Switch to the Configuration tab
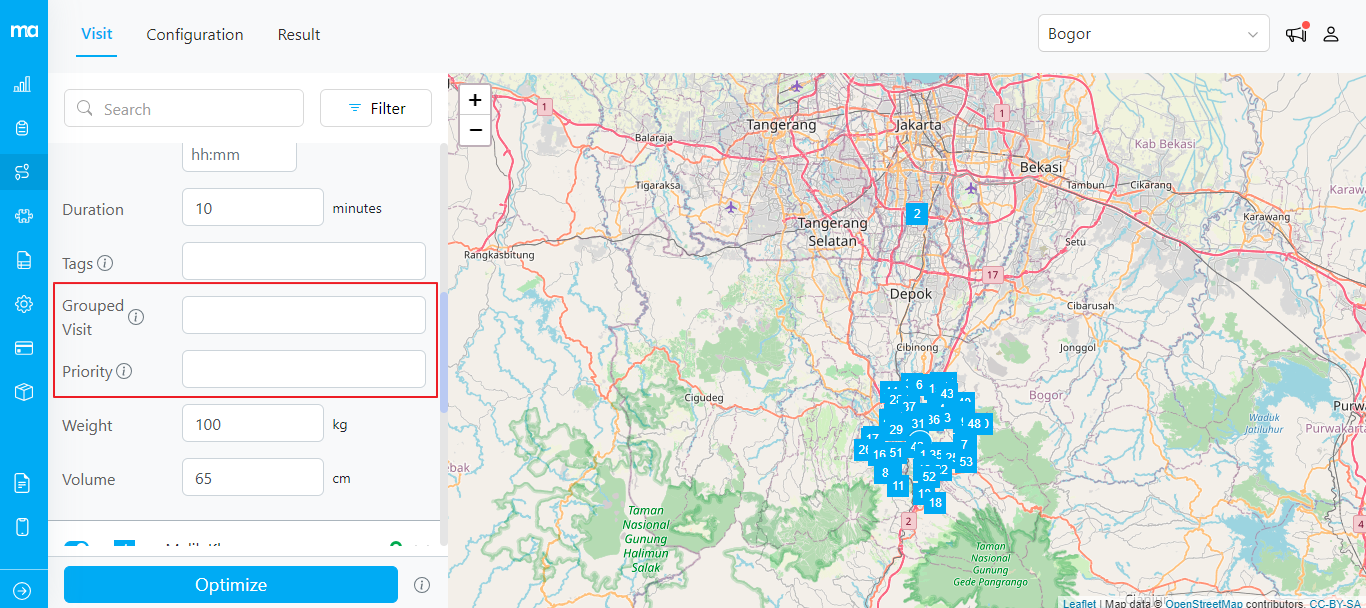Image resolution: width=1366 pixels, height=608 pixels. tap(195, 34)
